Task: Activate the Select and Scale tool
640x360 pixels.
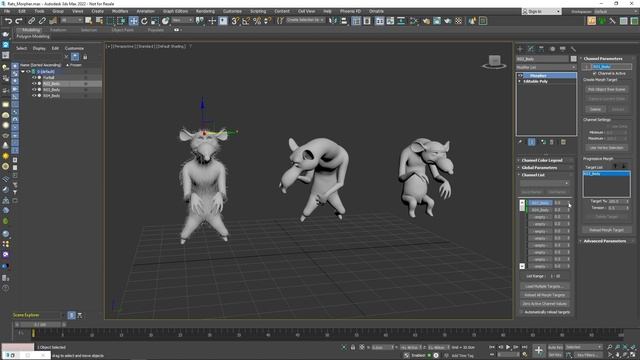Action: click(x=155, y=21)
